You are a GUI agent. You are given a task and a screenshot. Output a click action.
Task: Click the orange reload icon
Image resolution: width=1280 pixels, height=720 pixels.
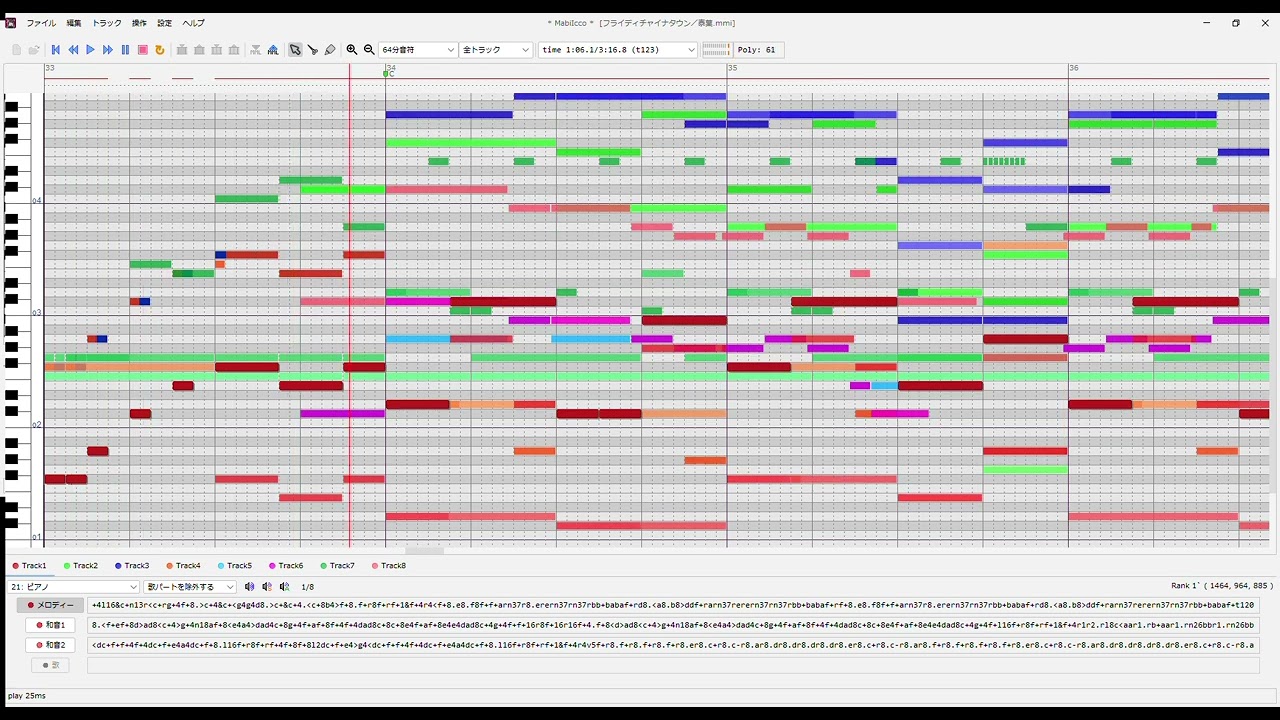pos(160,50)
